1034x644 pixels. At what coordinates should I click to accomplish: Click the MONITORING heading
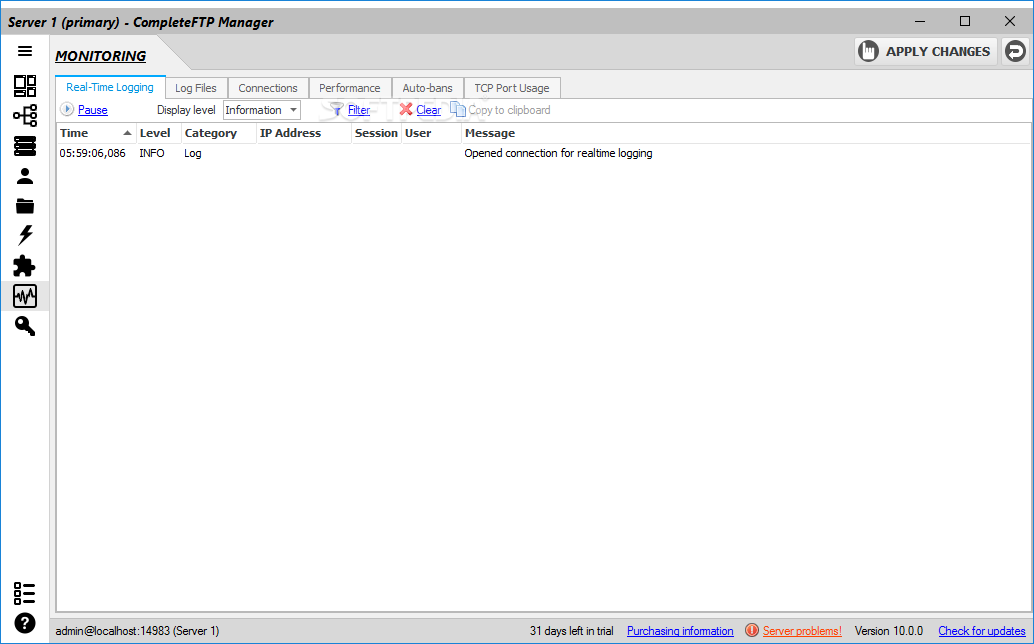[100, 56]
